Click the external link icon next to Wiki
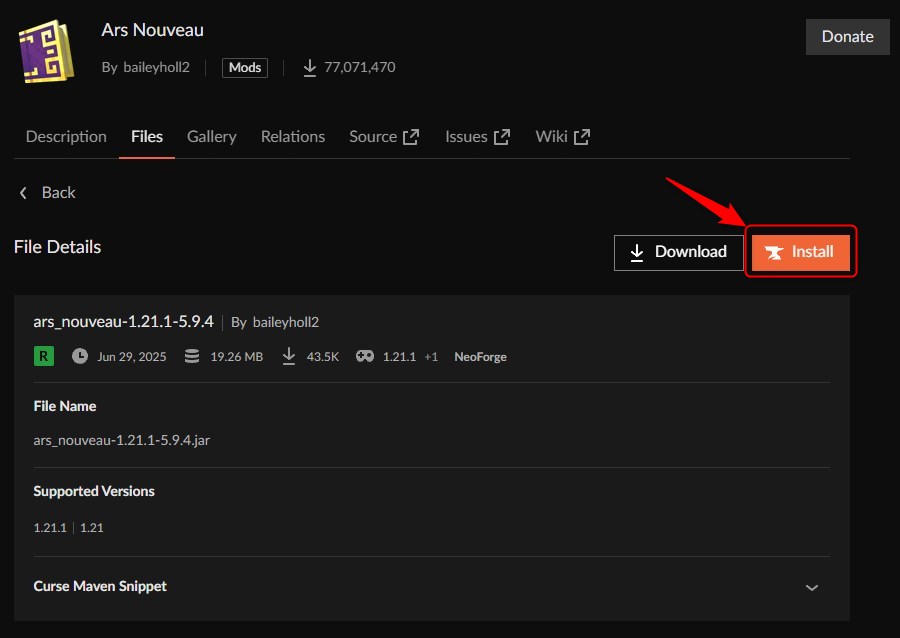Screen dimensions: 900x638 click(x=581, y=137)
